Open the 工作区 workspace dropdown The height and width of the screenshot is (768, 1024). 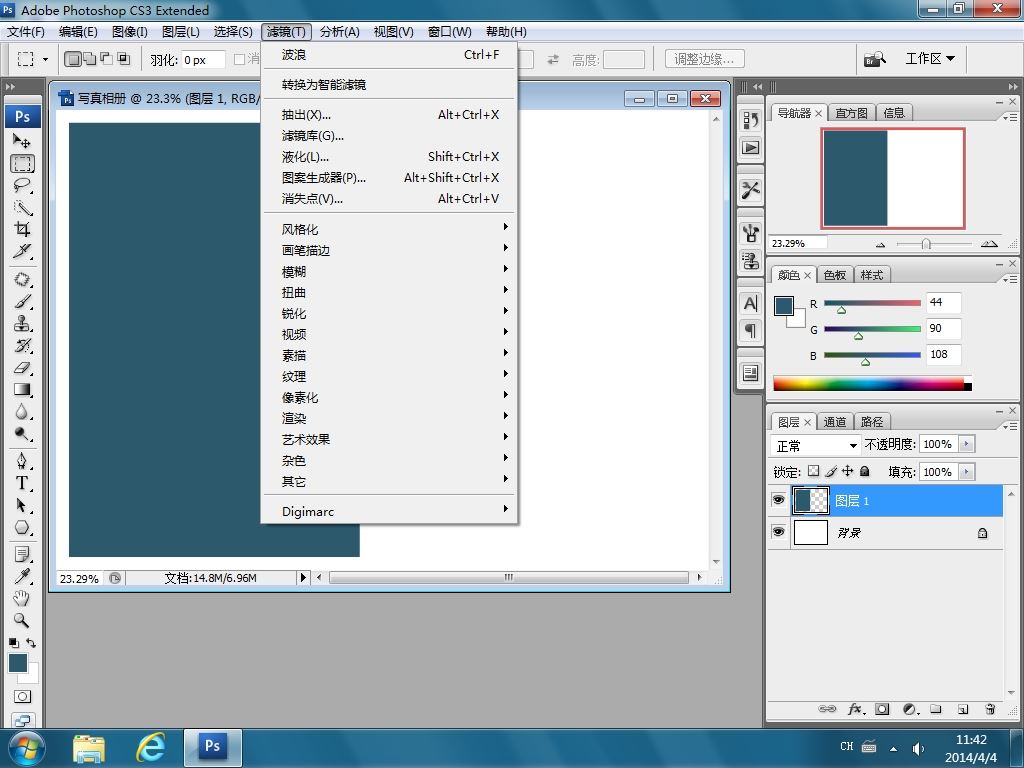[930, 59]
